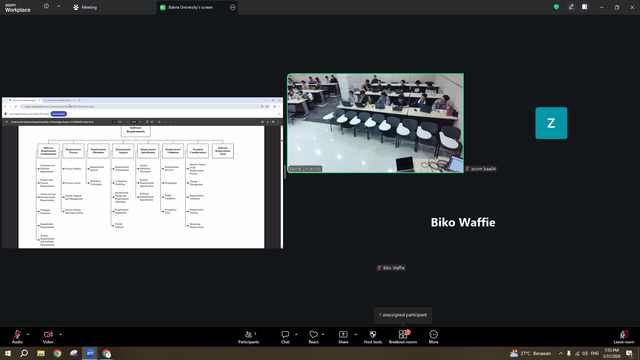Click the Leave room button

point(624,337)
